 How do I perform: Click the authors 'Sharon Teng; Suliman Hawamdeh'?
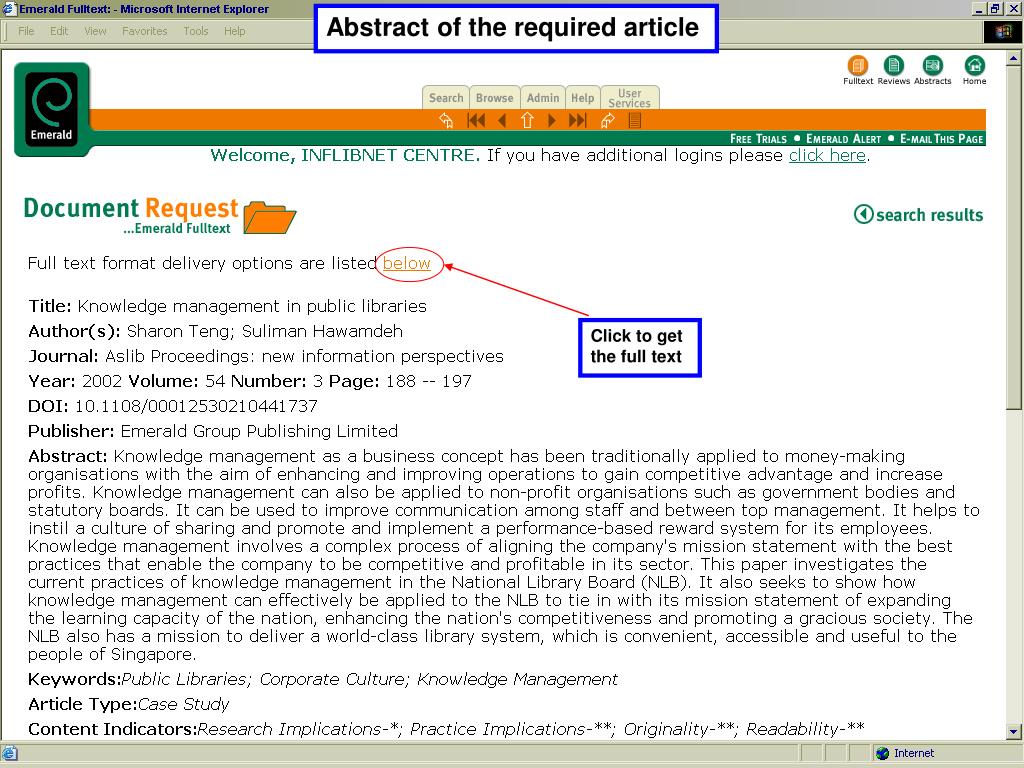point(264,331)
